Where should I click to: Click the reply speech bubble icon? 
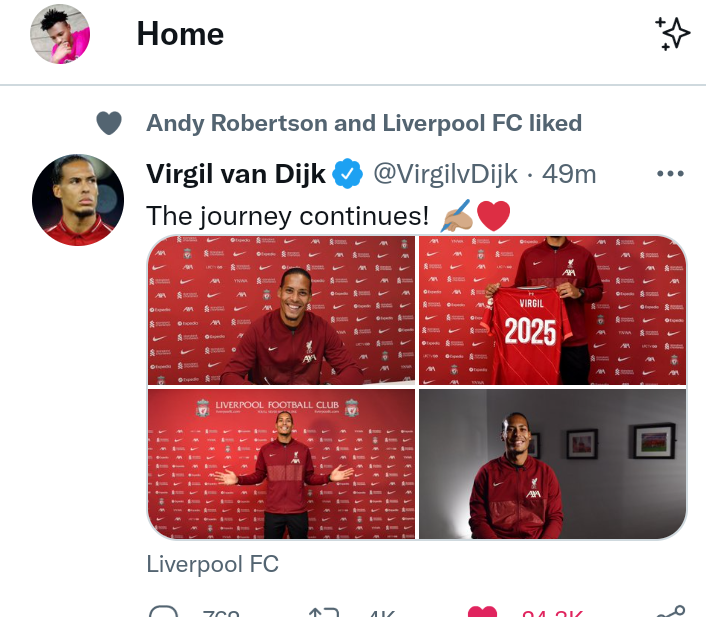coord(163,612)
